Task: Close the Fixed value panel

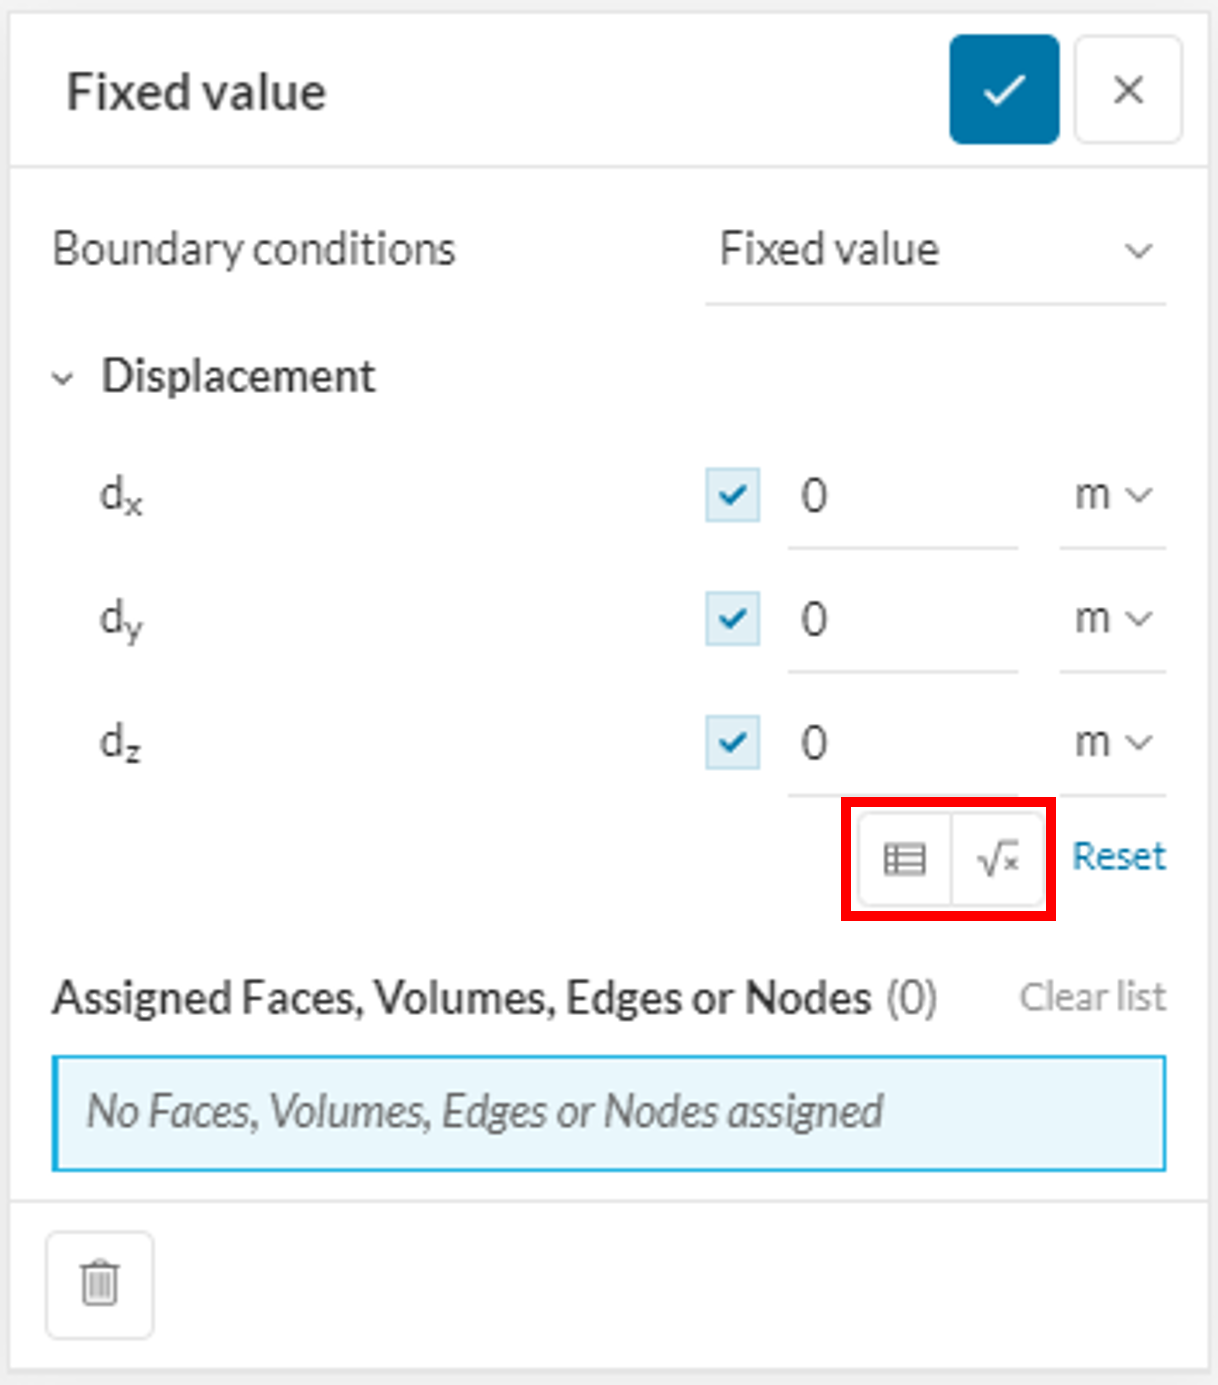Action: [x=1128, y=90]
